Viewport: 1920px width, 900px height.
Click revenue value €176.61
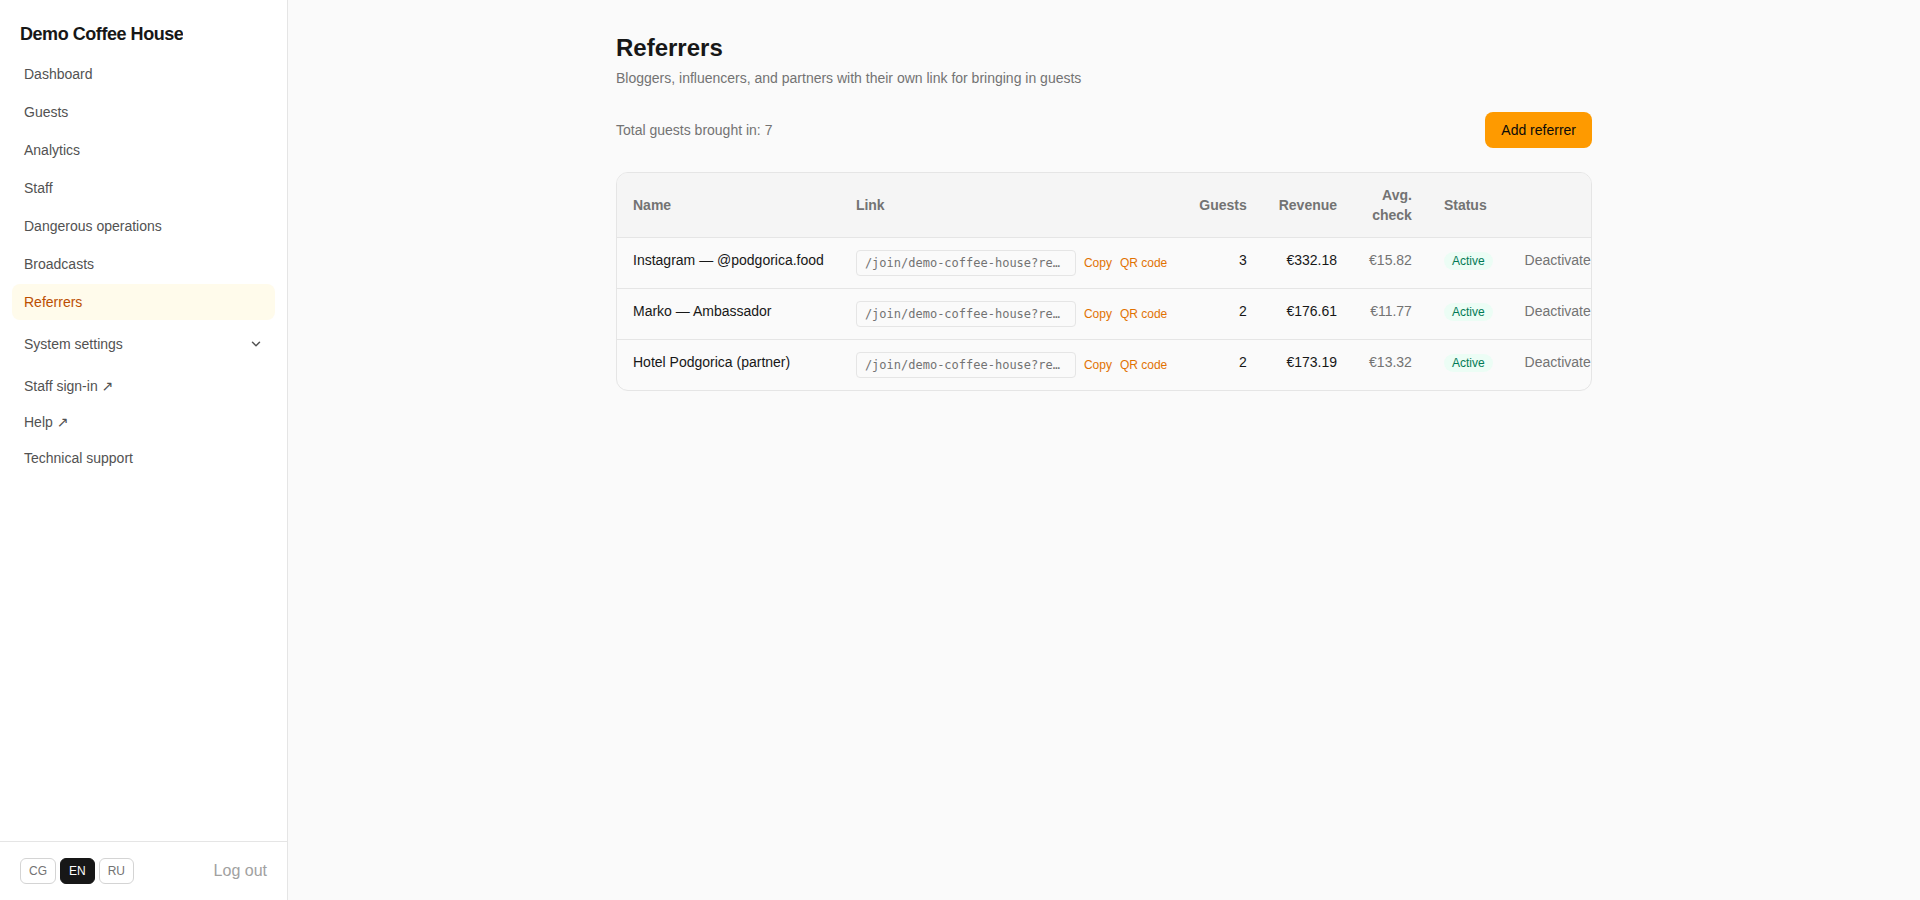(1311, 311)
